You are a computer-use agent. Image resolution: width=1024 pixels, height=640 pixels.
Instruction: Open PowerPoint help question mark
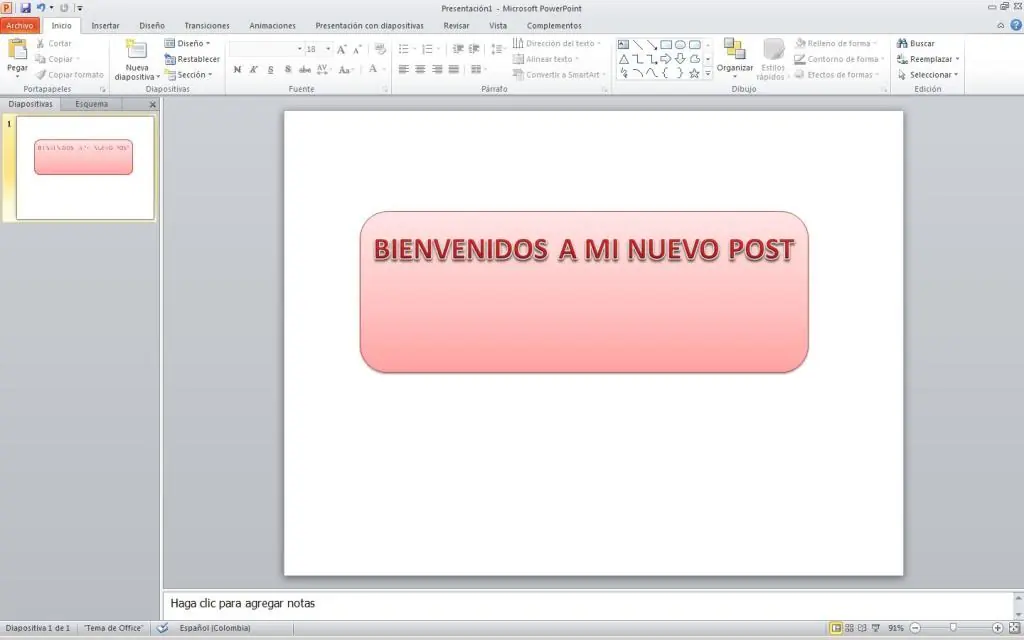[1016, 25]
